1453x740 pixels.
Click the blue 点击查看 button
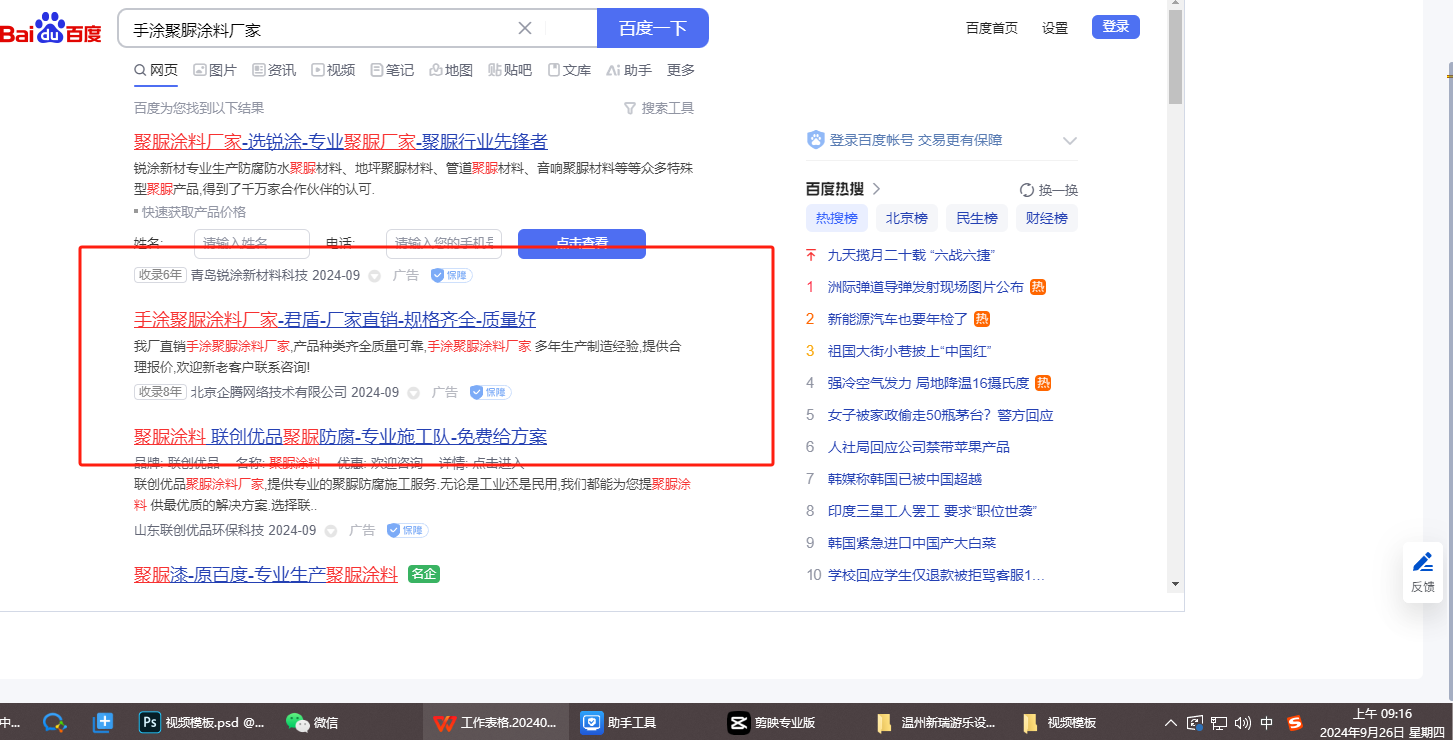point(582,243)
